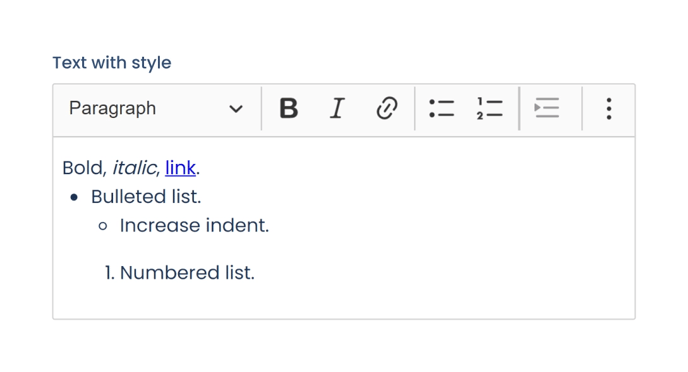This screenshot has width=688, height=372.
Task: Open the blue 'link' hyperlink
Action: [180, 168]
